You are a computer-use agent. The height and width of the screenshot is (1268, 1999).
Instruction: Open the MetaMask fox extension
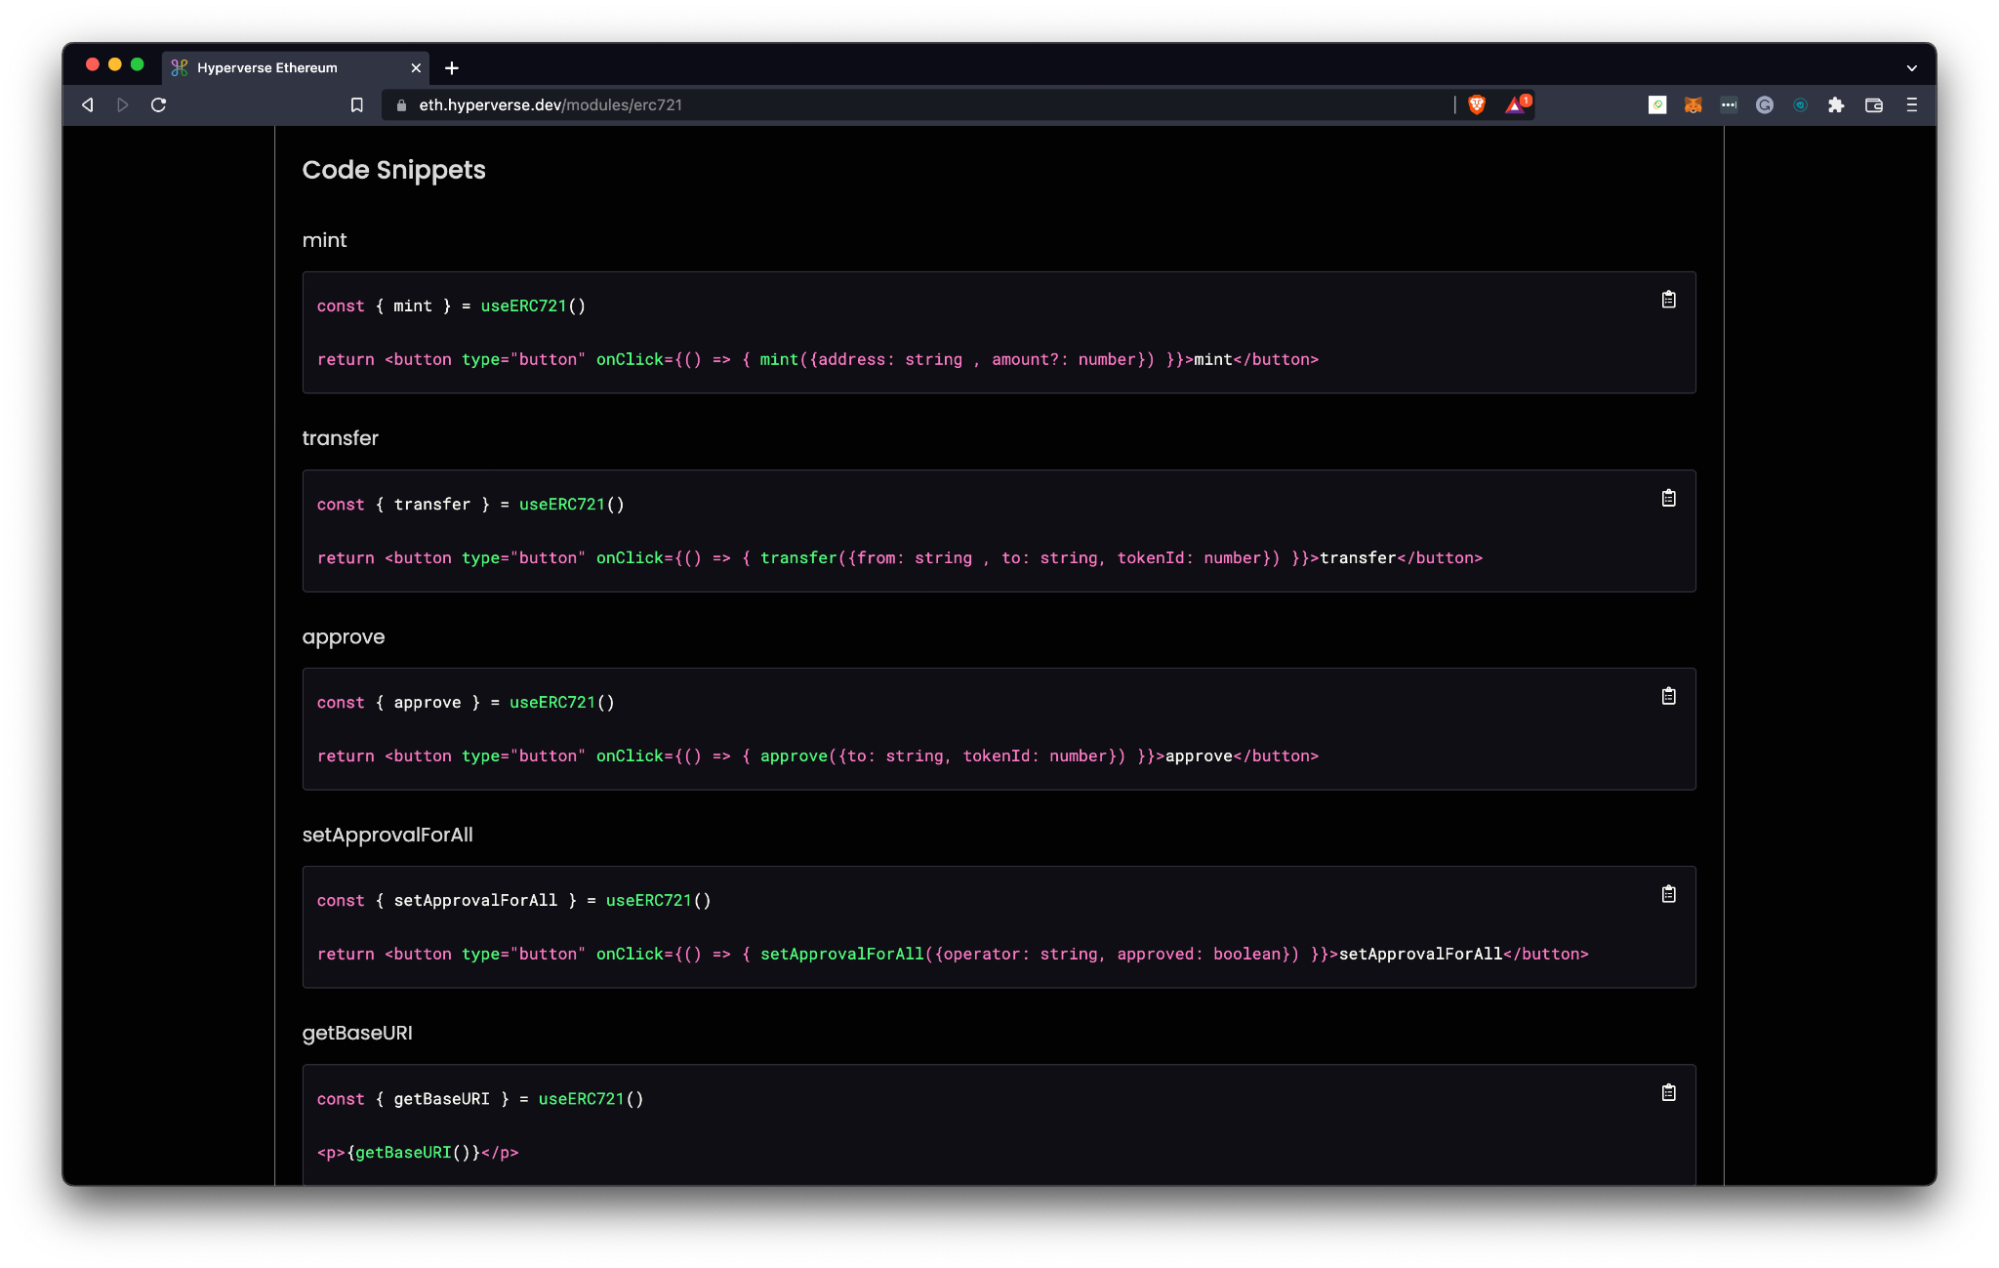[1693, 105]
